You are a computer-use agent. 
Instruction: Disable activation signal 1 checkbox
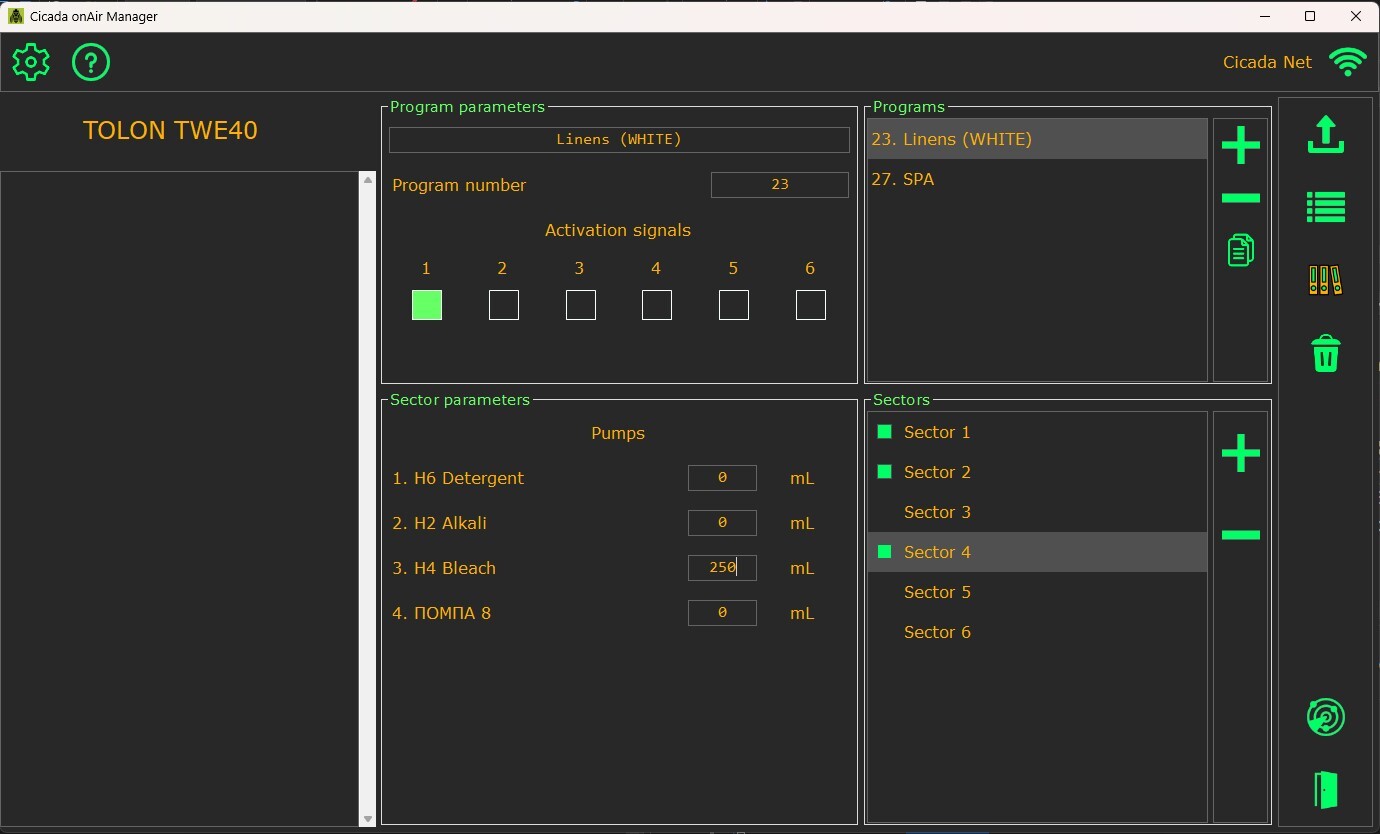pos(427,305)
